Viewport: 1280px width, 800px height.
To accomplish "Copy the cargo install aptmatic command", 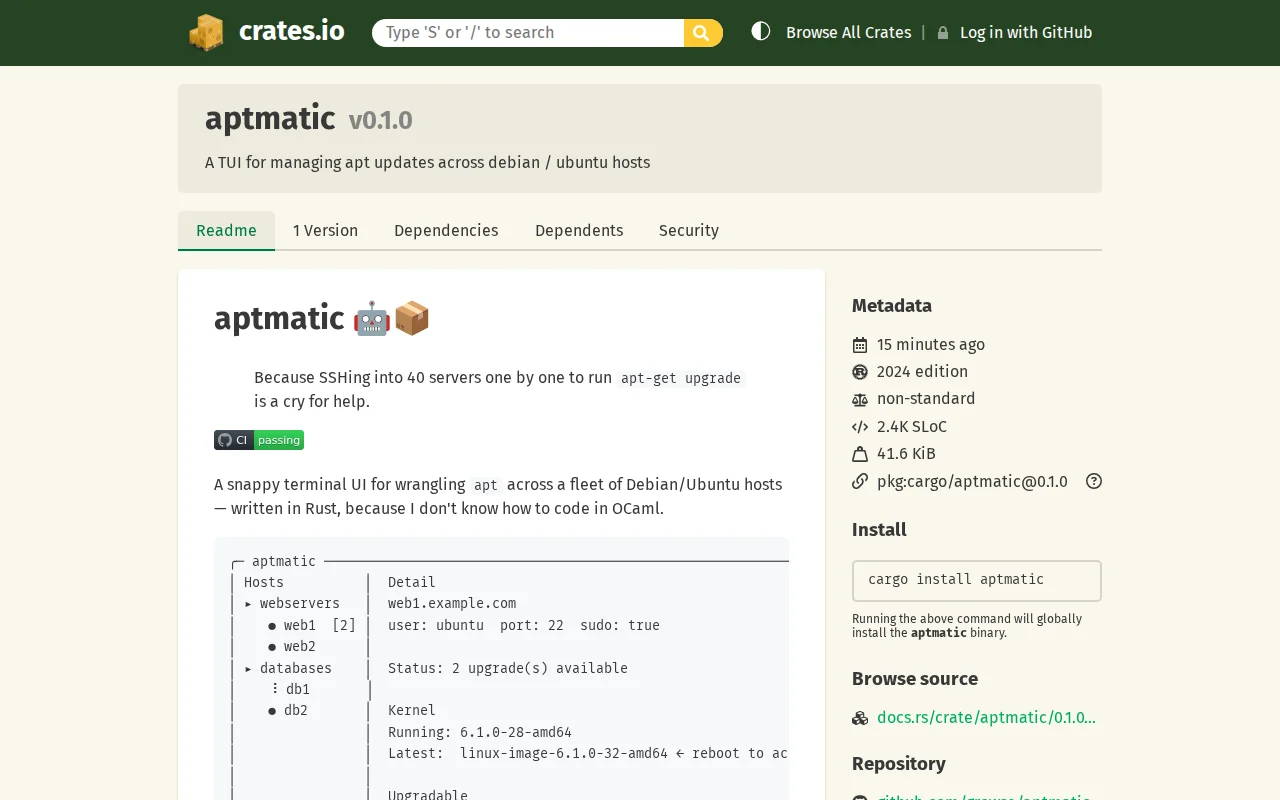I will tap(977, 580).
